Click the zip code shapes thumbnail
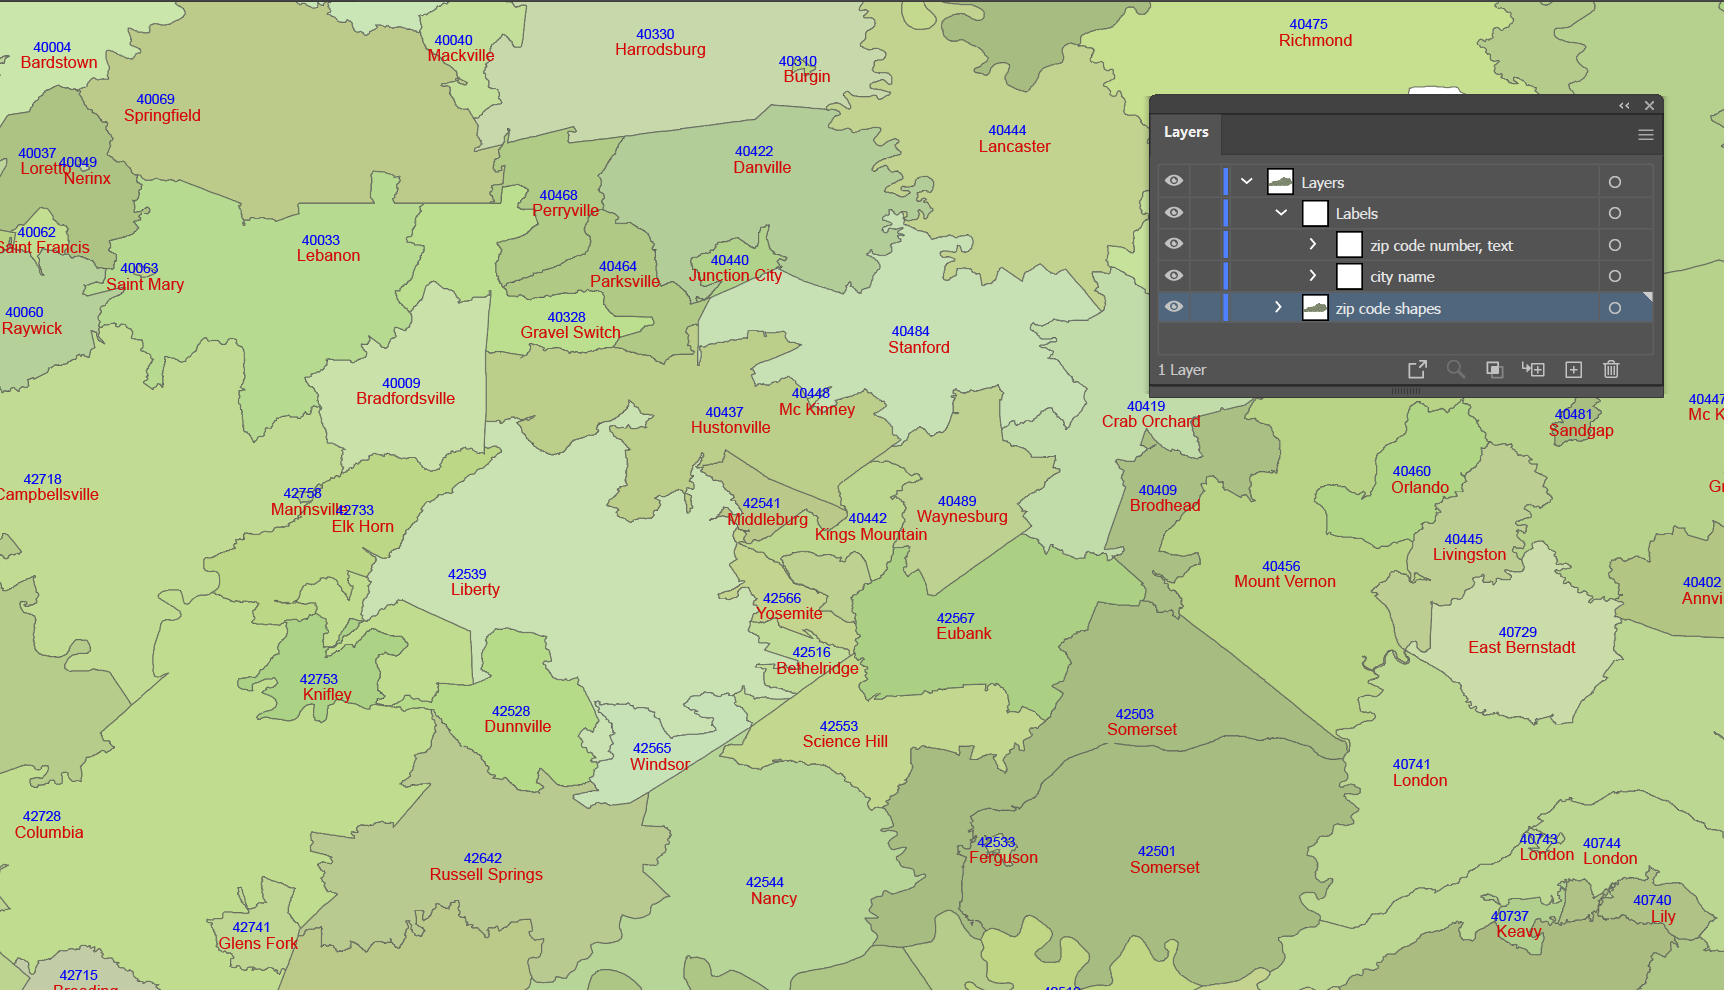This screenshot has height=990, width=1724. click(1315, 308)
